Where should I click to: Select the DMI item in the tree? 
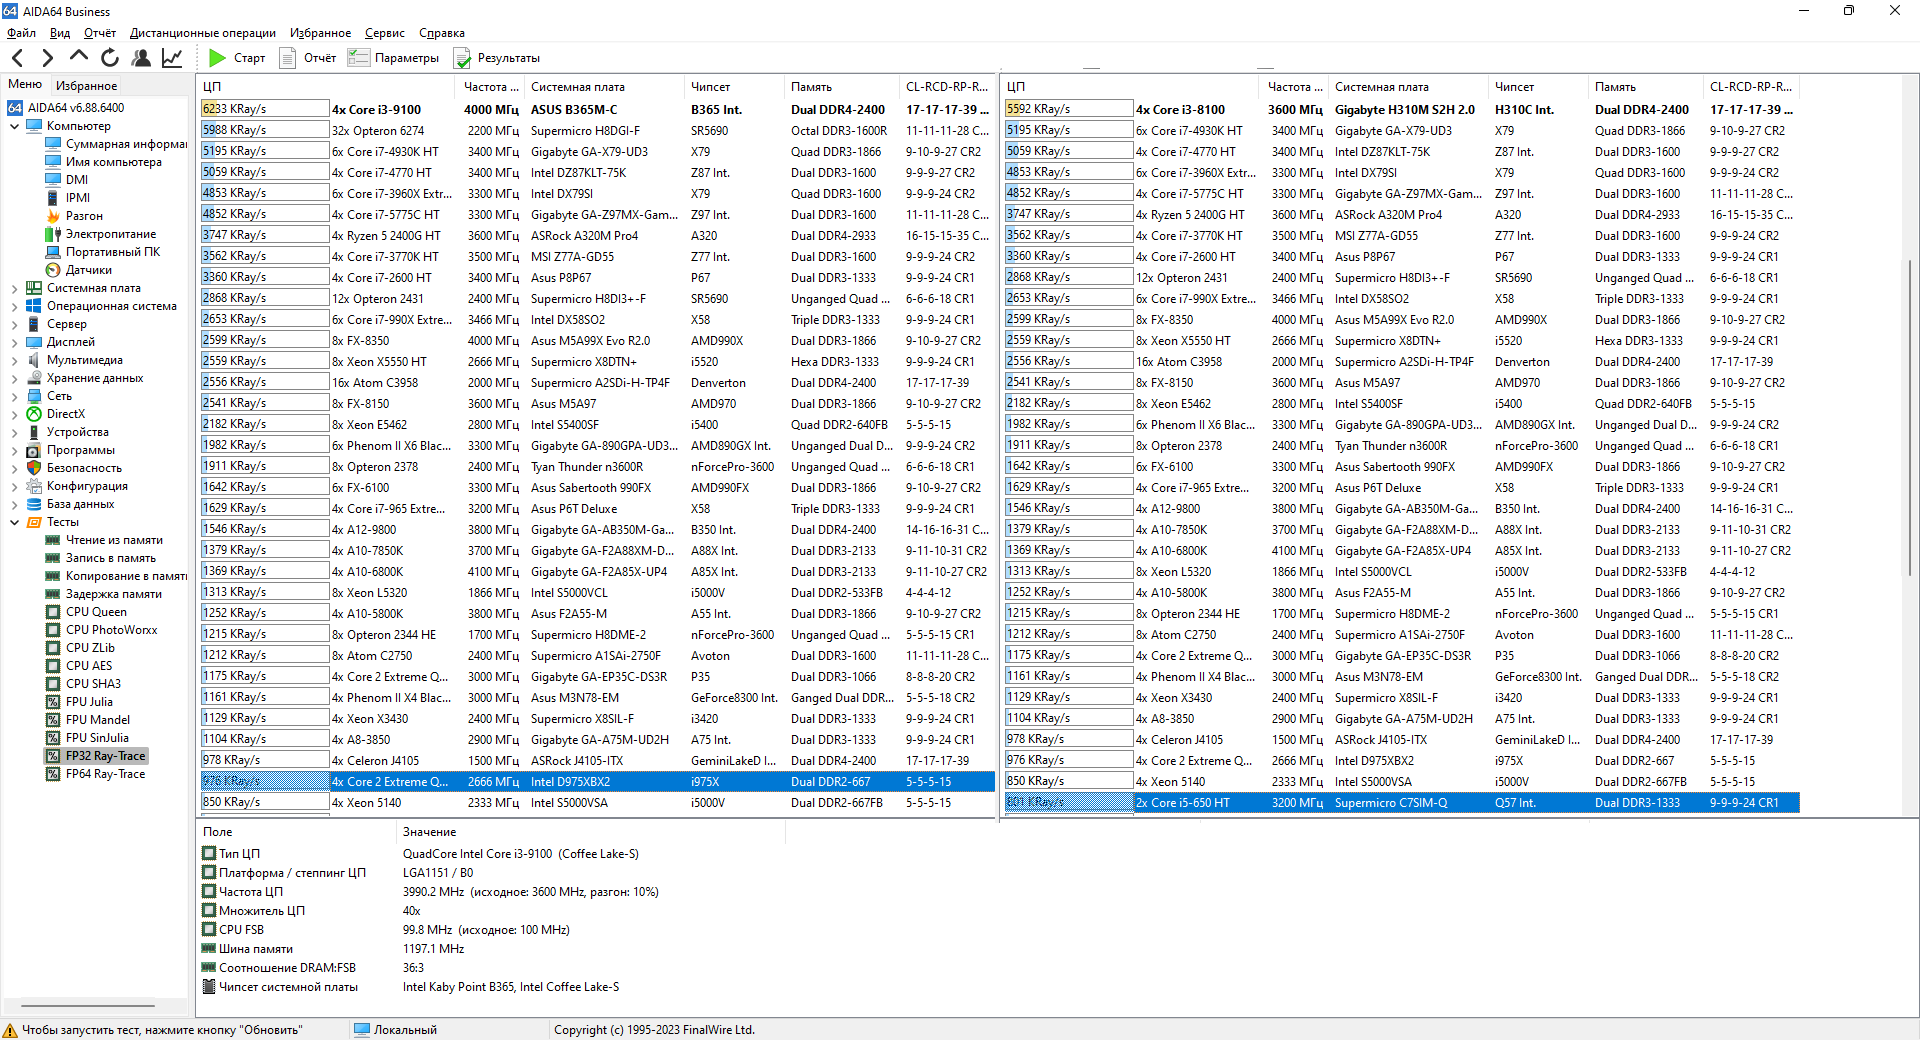[x=67, y=180]
